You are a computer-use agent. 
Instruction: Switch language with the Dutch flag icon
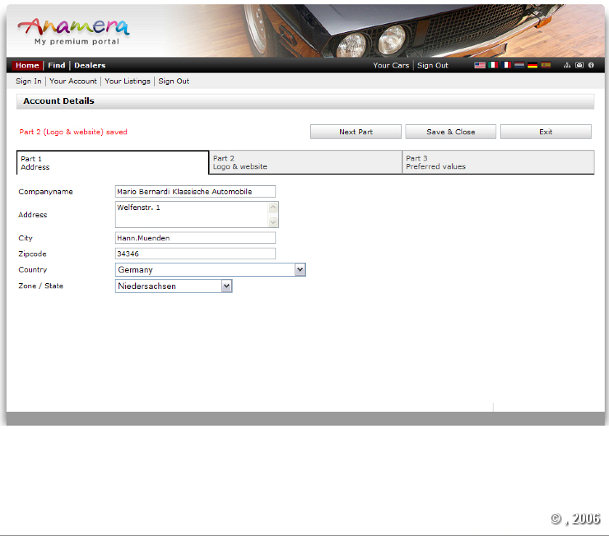519,65
